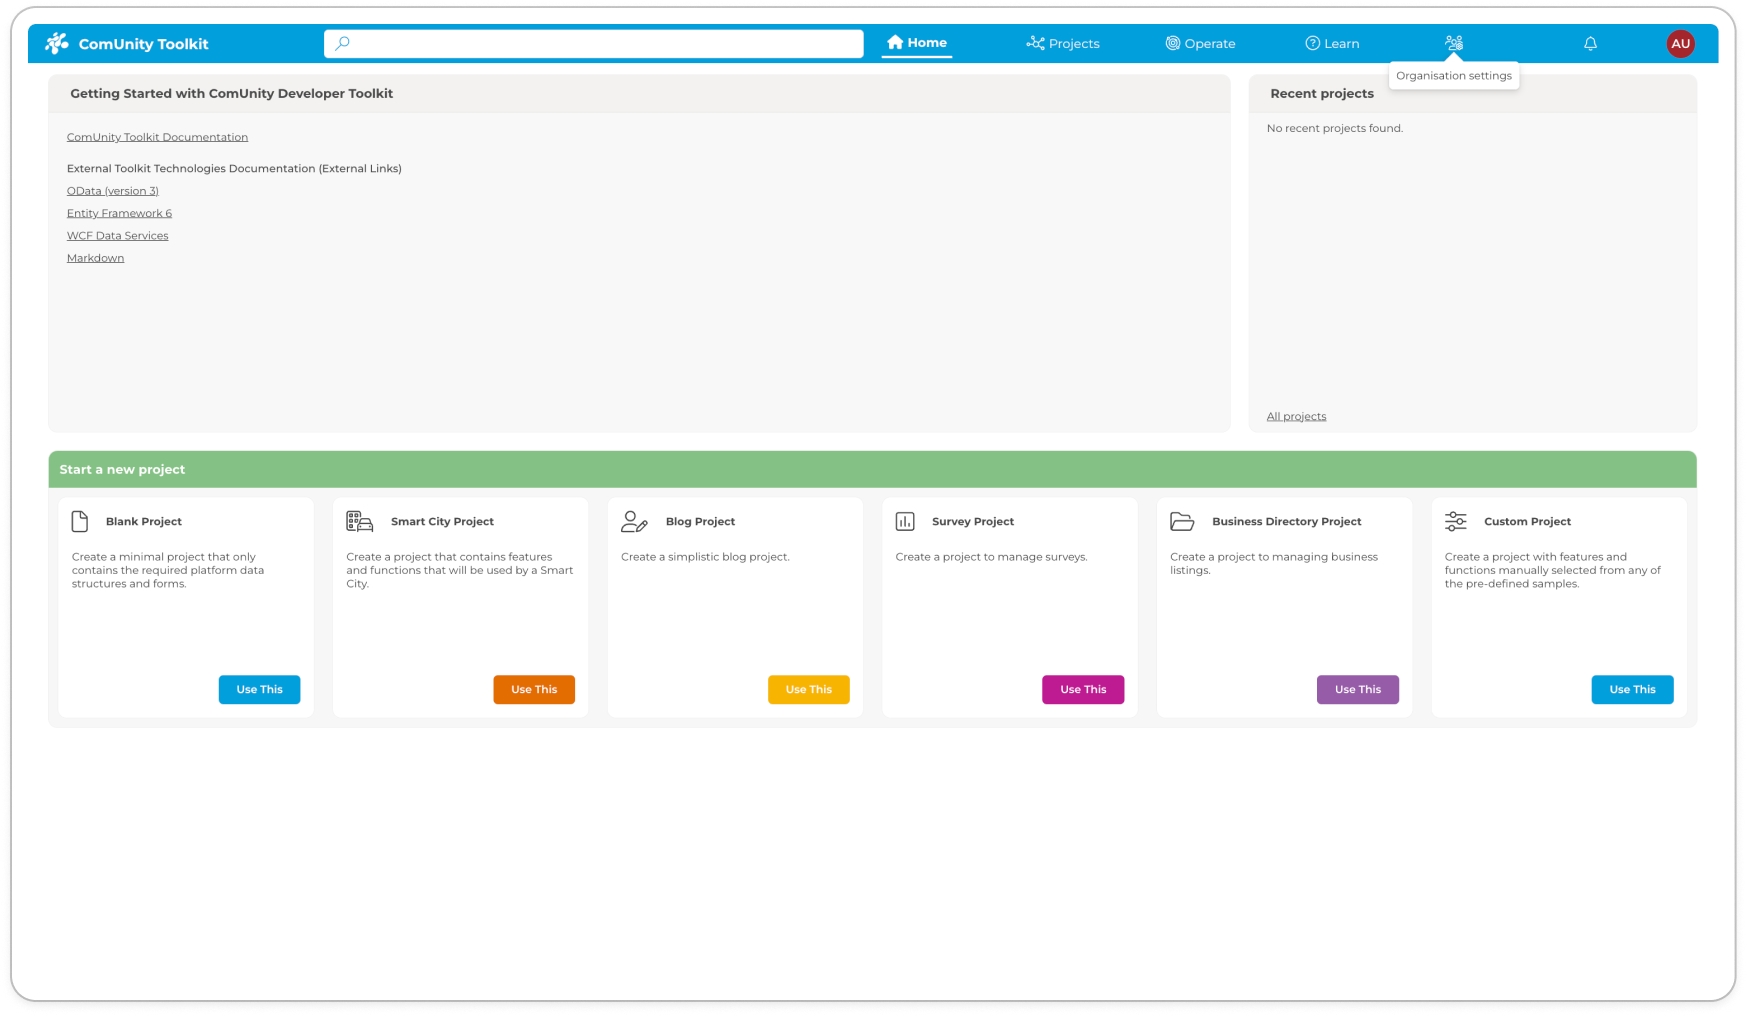Open the Operate menu item
1747x1016 pixels.
[1200, 43]
